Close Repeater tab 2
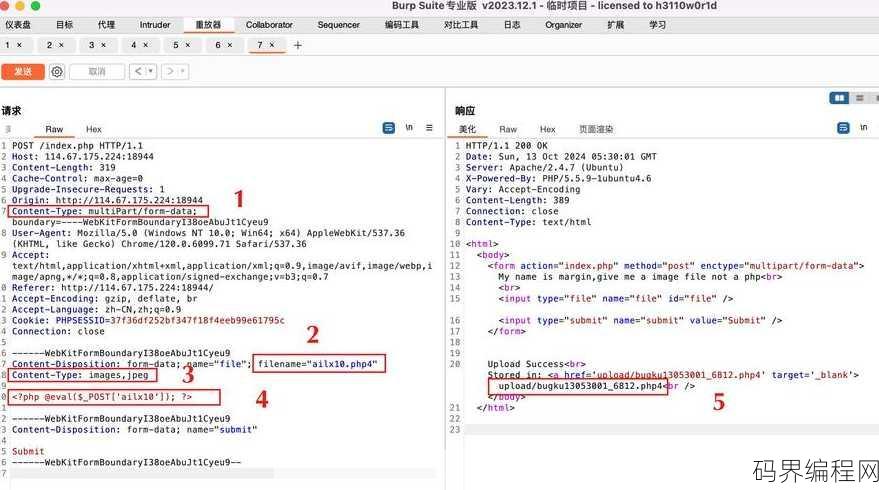 coord(62,45)
